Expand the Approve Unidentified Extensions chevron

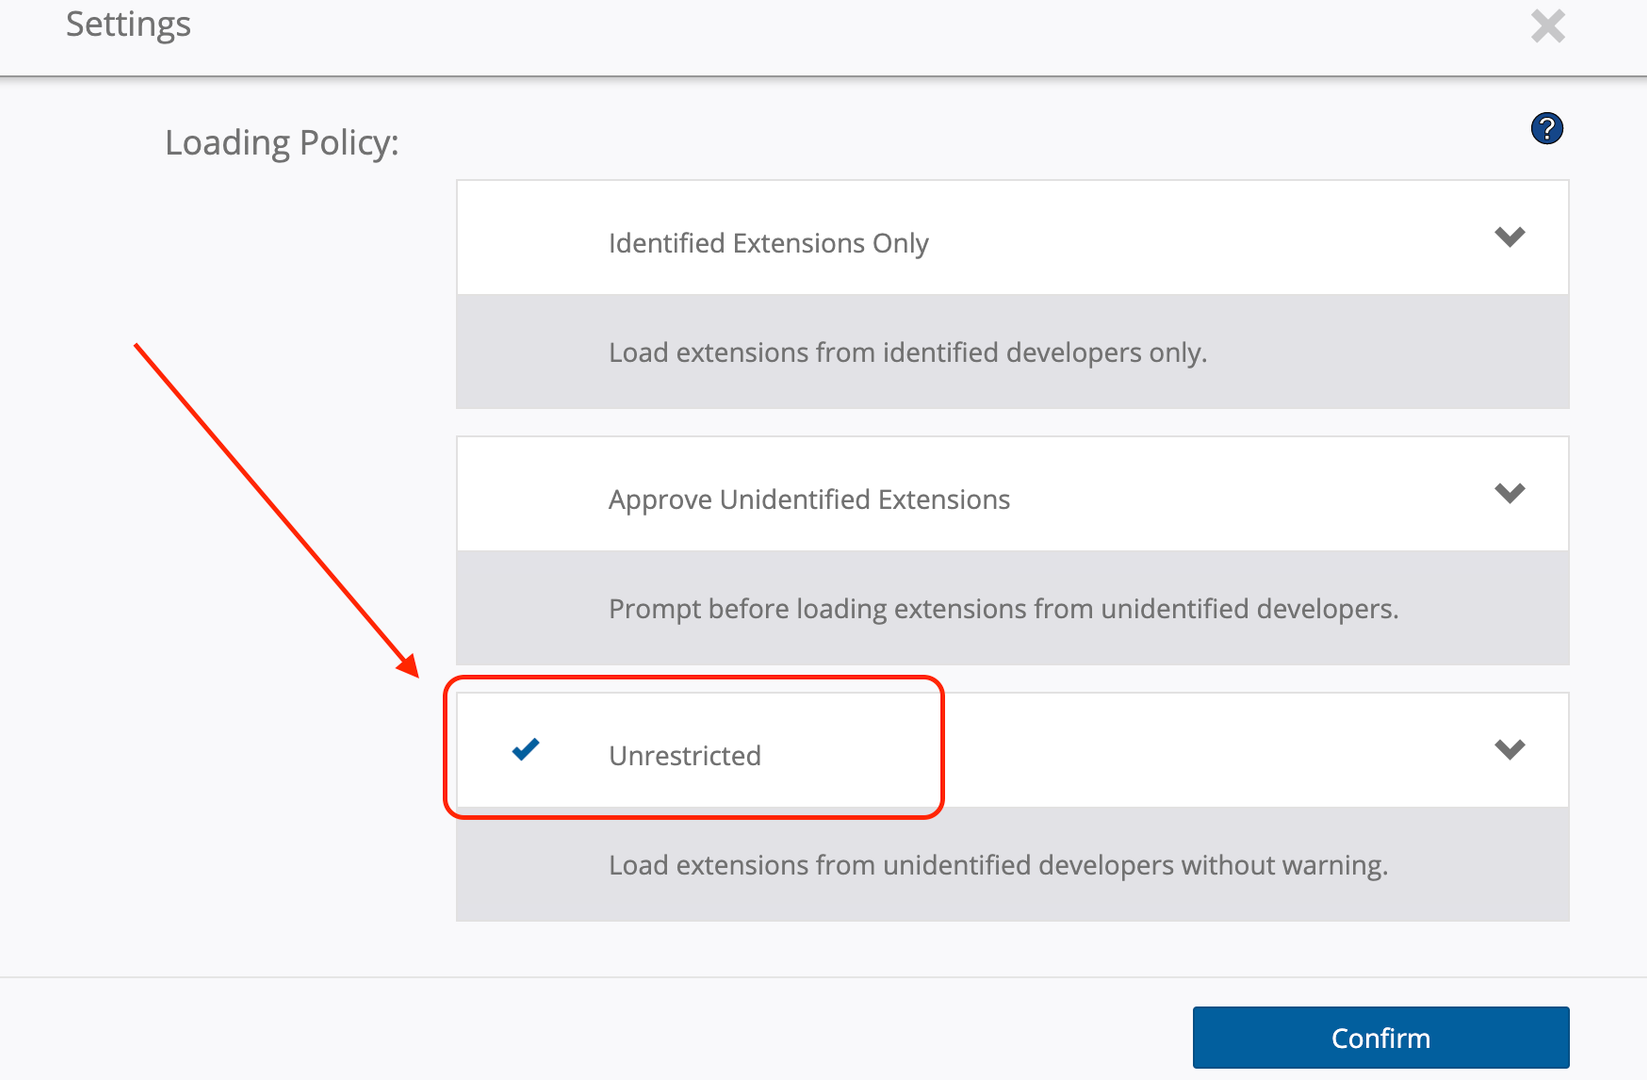pos(1509,493)
